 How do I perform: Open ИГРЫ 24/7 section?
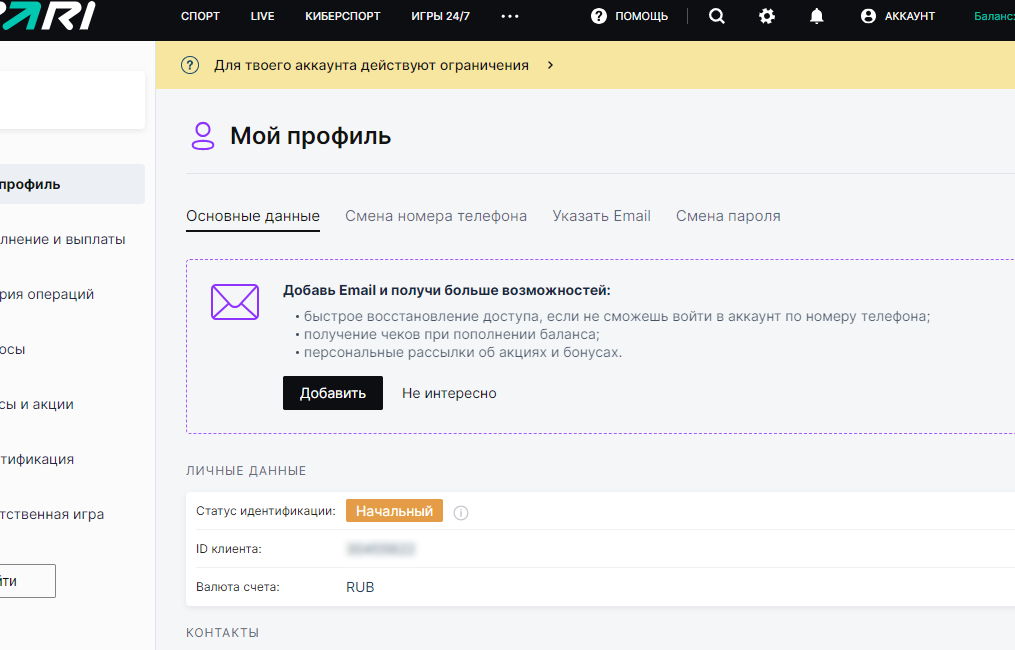[x=440, y=16]
